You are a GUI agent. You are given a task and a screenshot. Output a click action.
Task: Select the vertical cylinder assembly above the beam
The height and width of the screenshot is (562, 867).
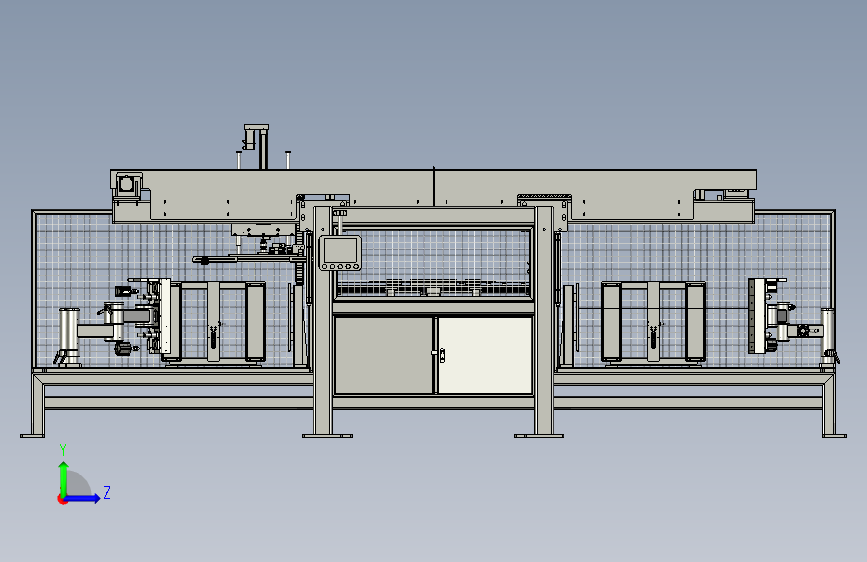[257, 145]
